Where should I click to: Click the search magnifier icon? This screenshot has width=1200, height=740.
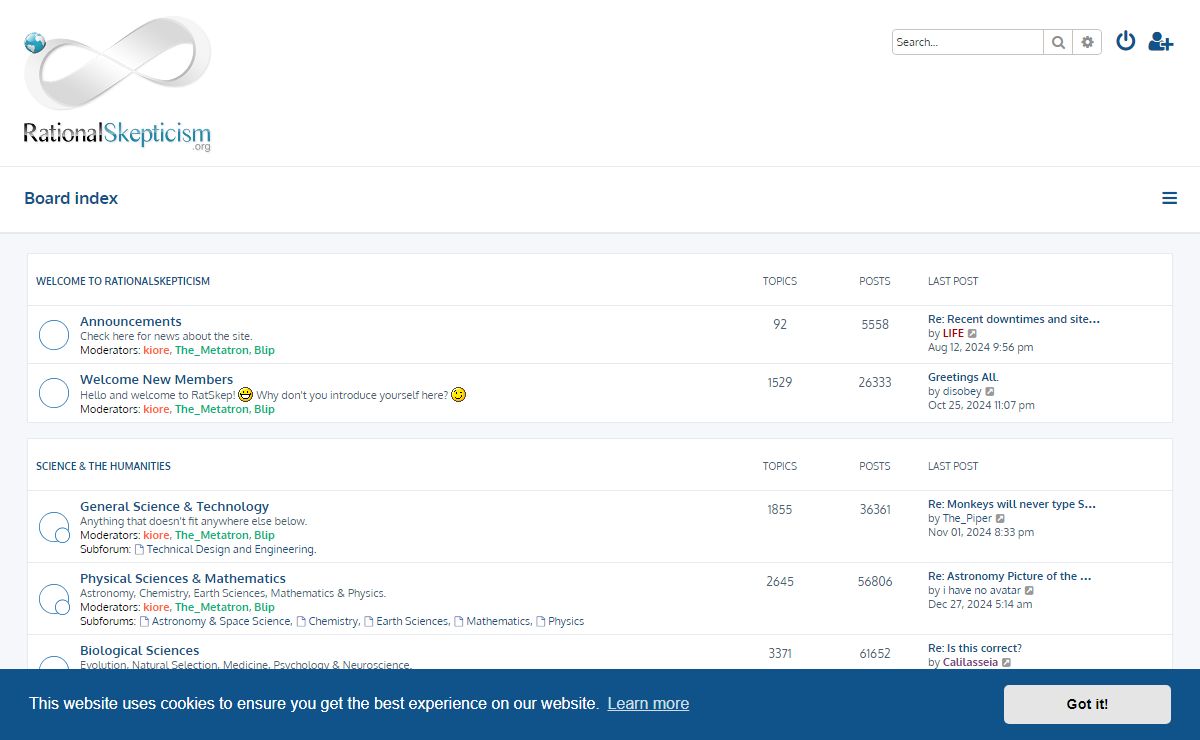1058,42
